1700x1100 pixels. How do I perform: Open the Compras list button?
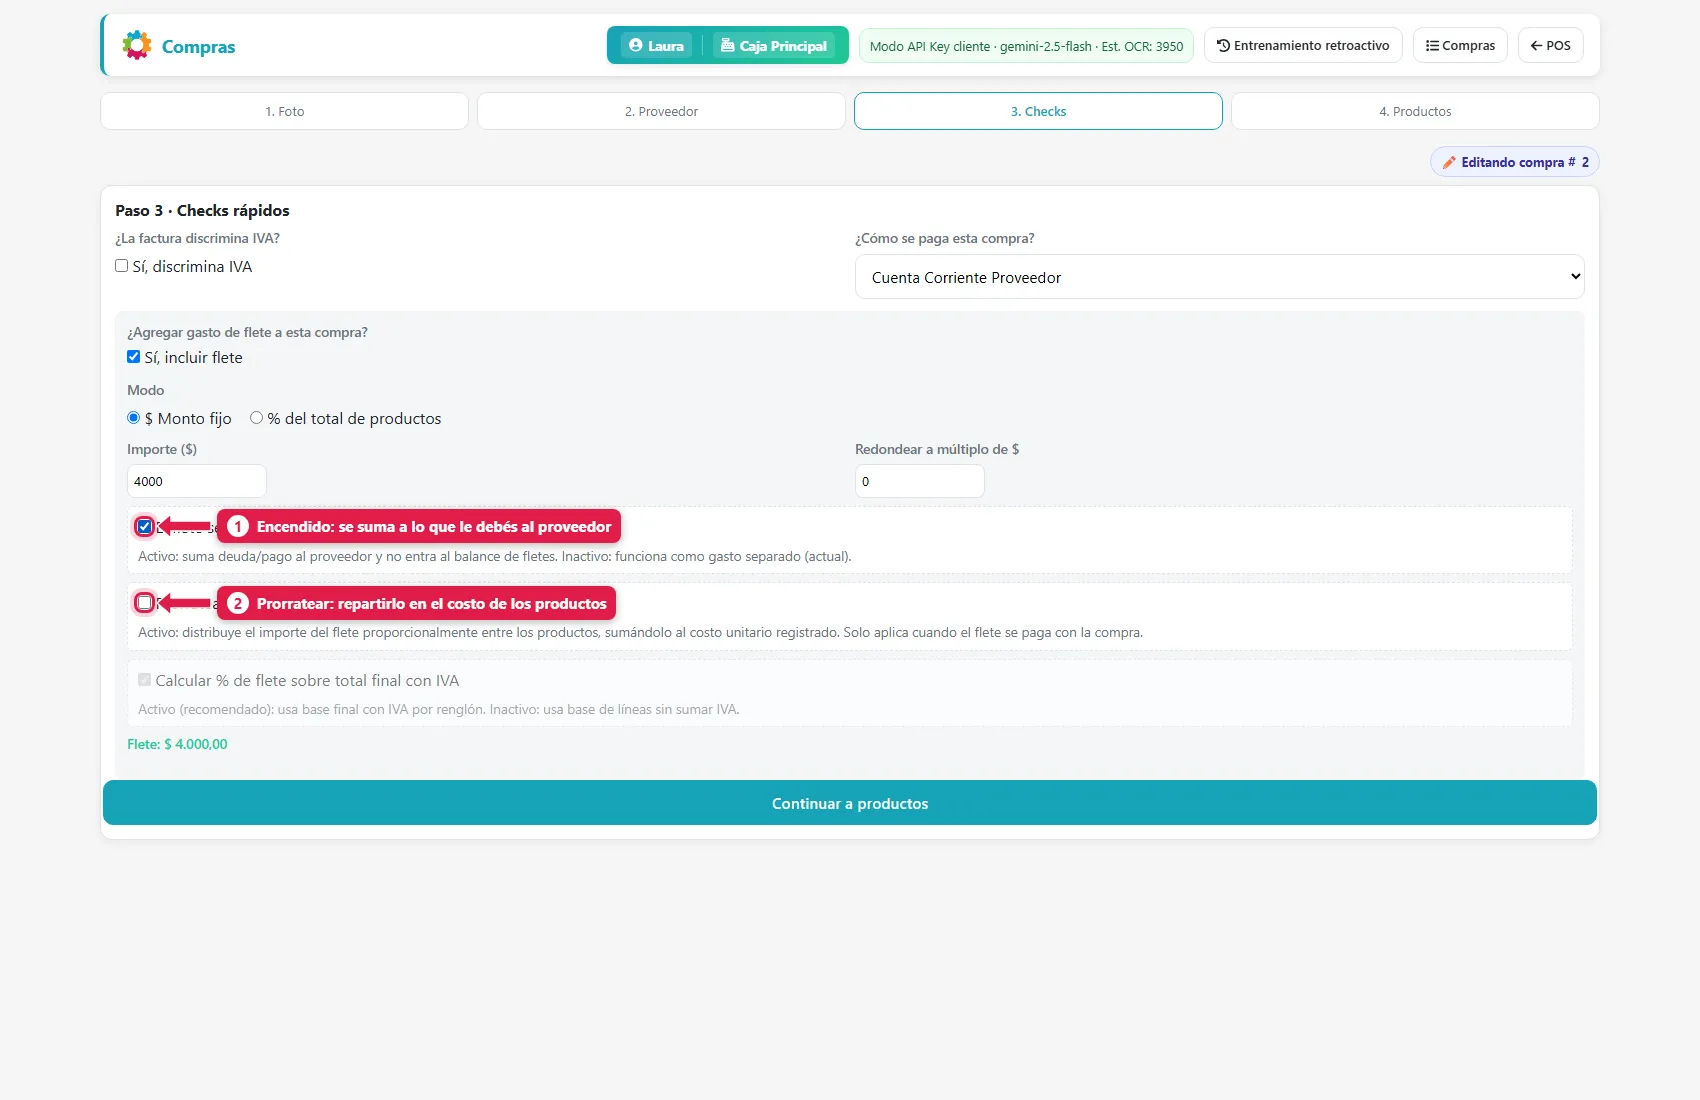pyautogui.click(x=1460, y=45)
